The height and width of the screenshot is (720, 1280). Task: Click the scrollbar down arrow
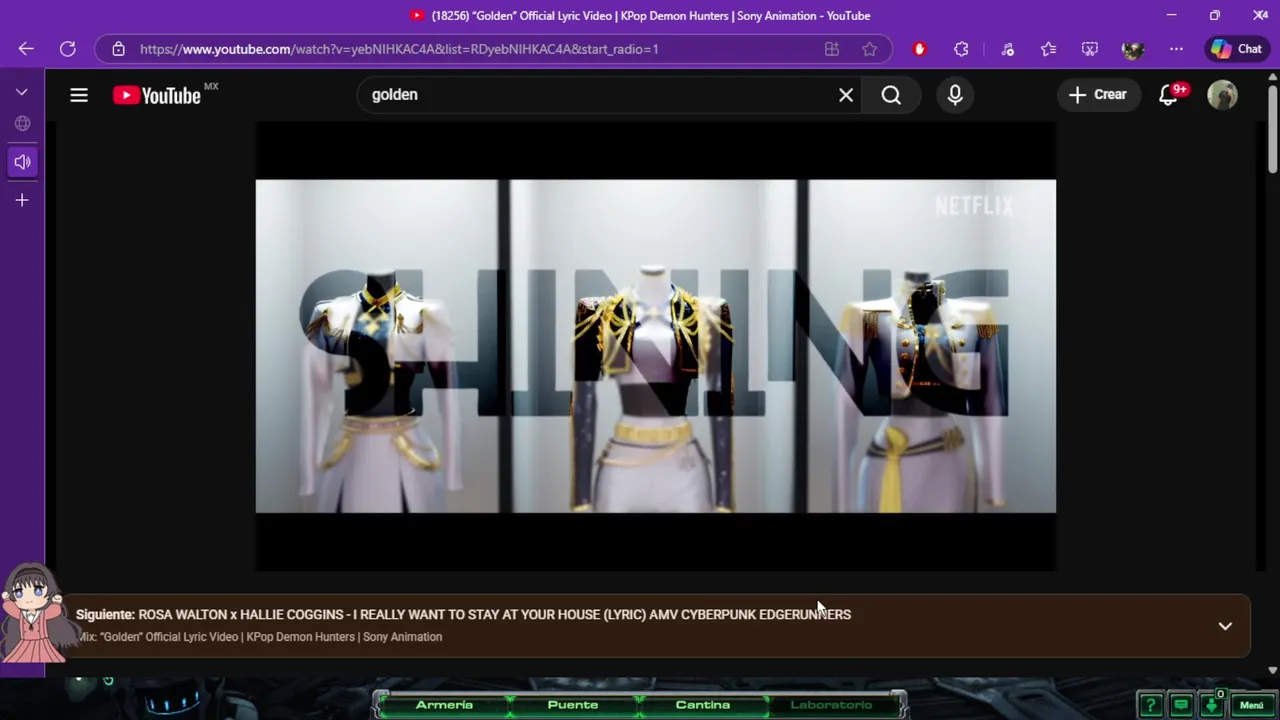[1272, 670]
